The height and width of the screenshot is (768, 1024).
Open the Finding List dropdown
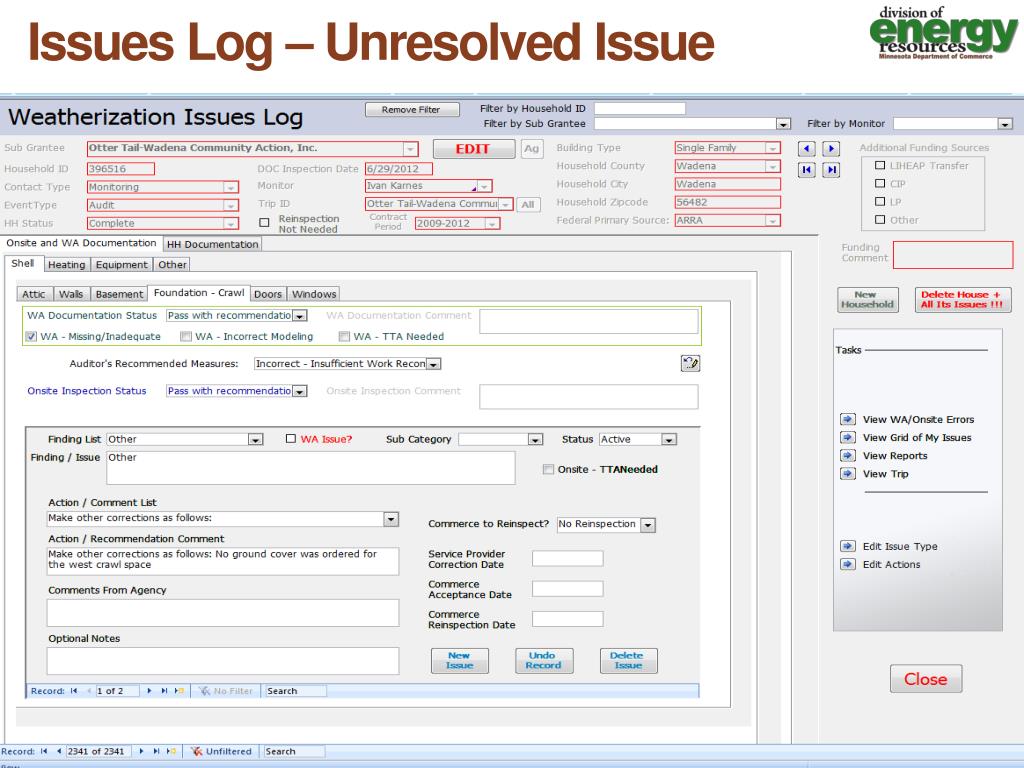(255, 439)
